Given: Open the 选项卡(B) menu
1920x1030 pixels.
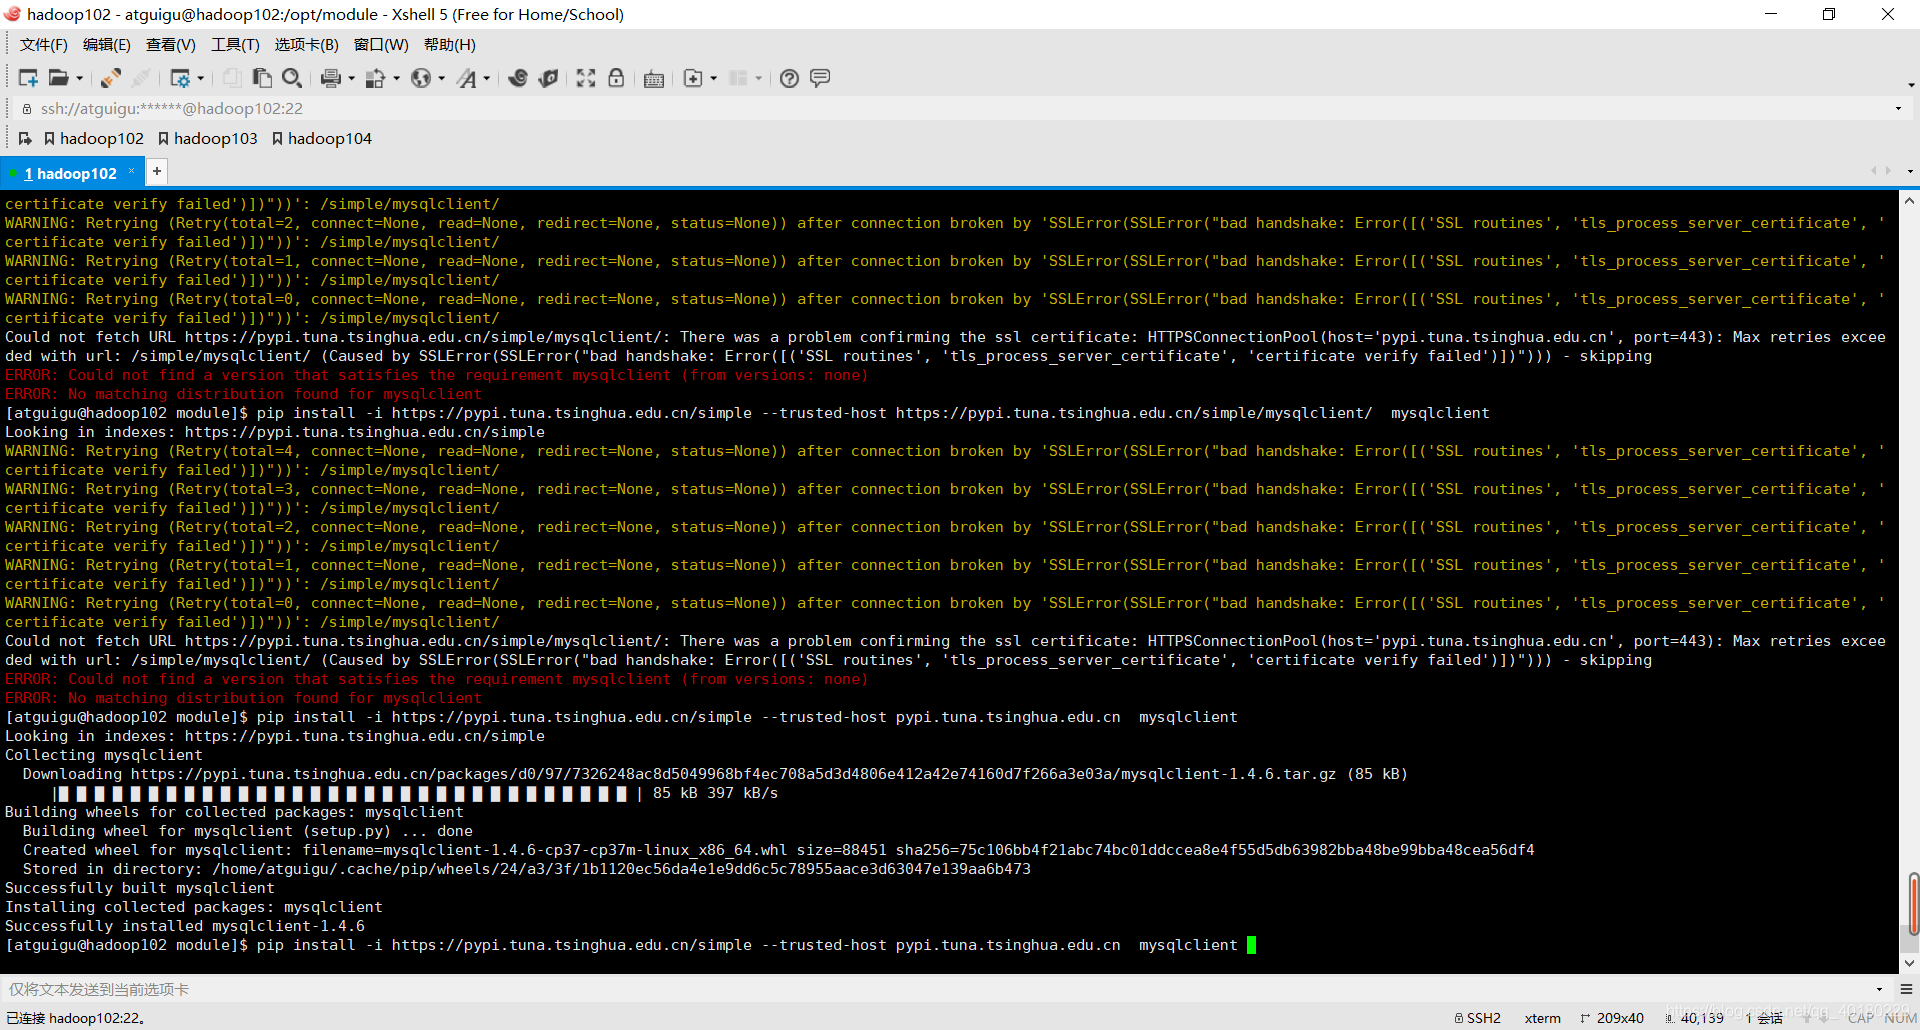Looking at the screenshot, I should click(x=307, y=45).
